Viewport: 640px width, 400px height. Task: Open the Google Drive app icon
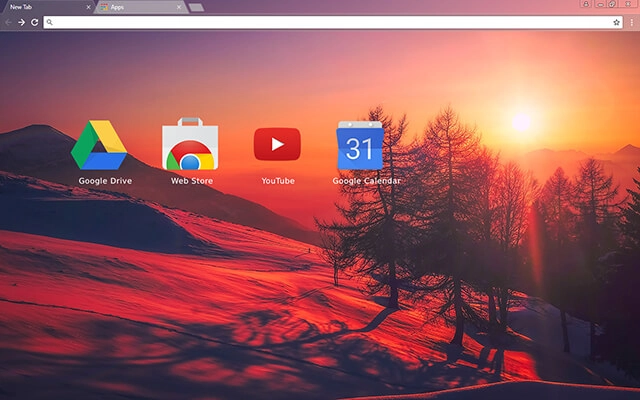[99, 144]
